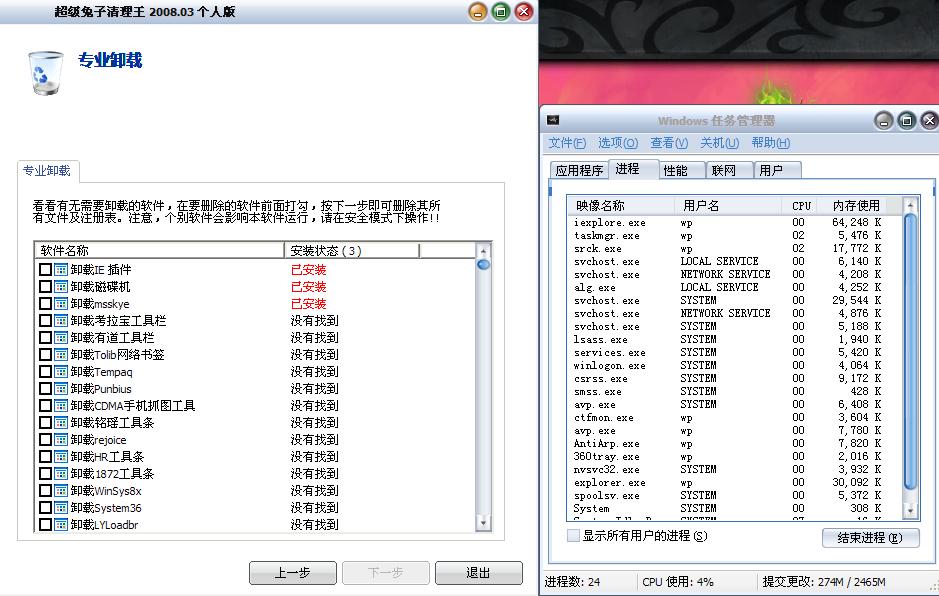939x596 pixels.
Task: Open the 选项(O) menu in Task Manager
Action: tap(618, 143)
